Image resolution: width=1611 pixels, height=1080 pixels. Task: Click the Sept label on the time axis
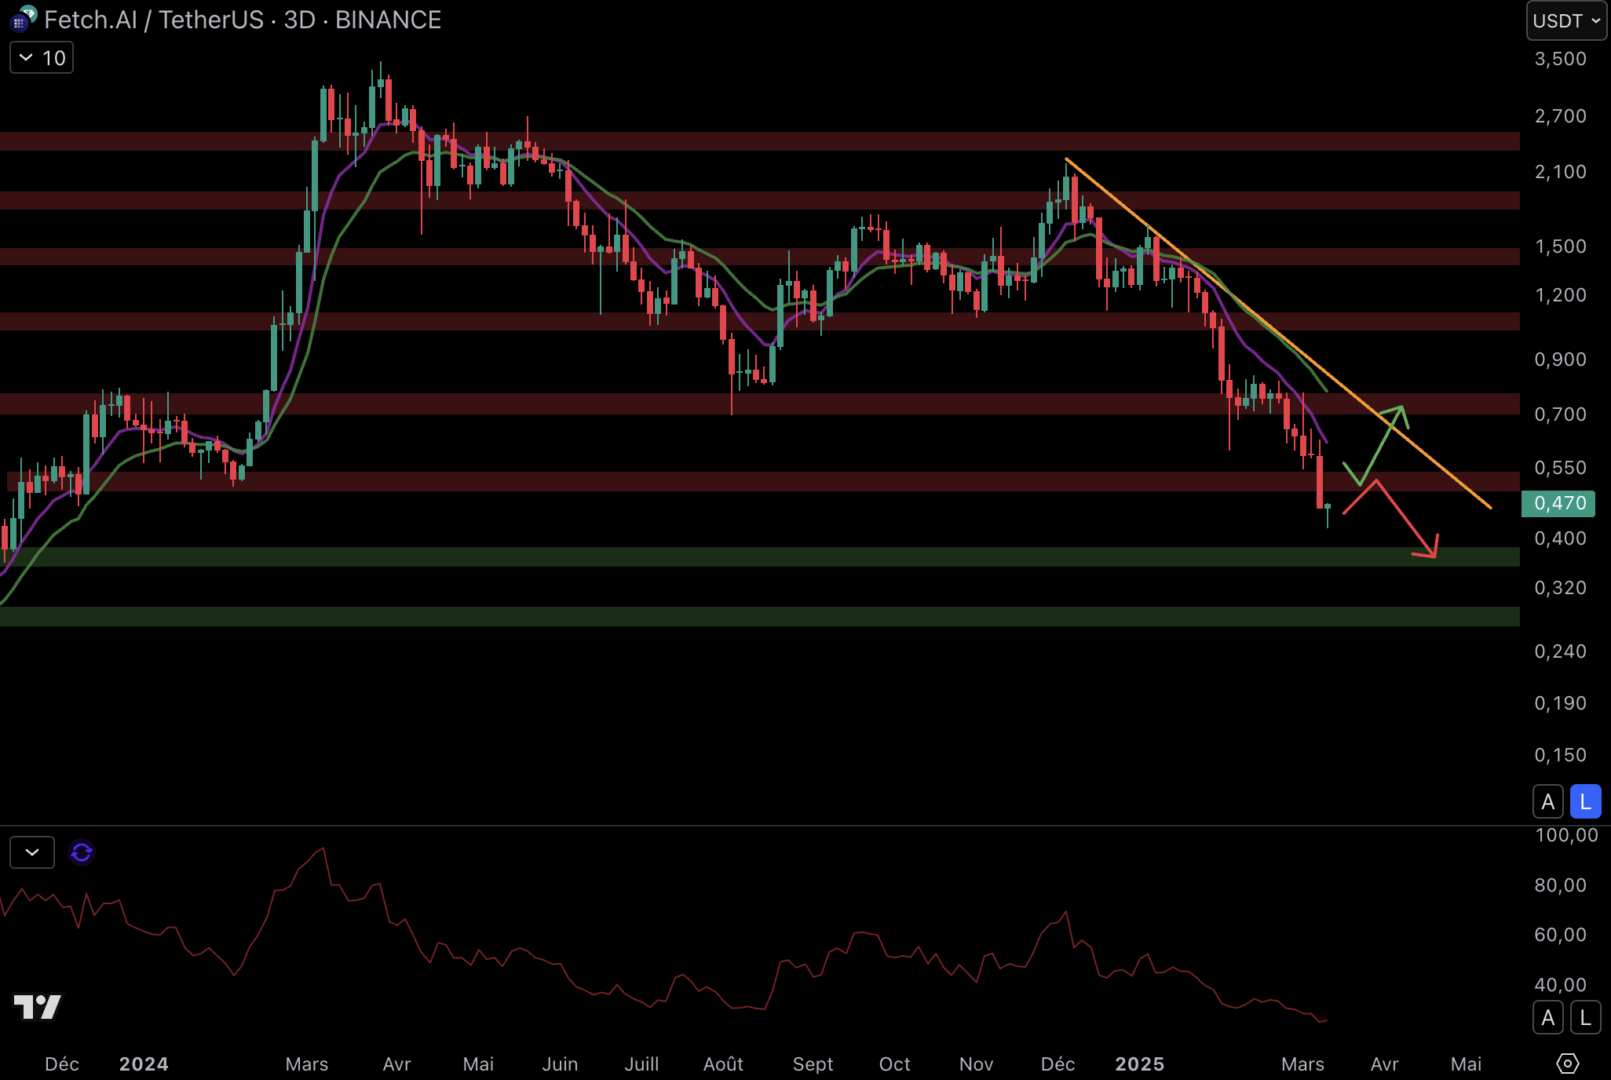pos(813,1064)
